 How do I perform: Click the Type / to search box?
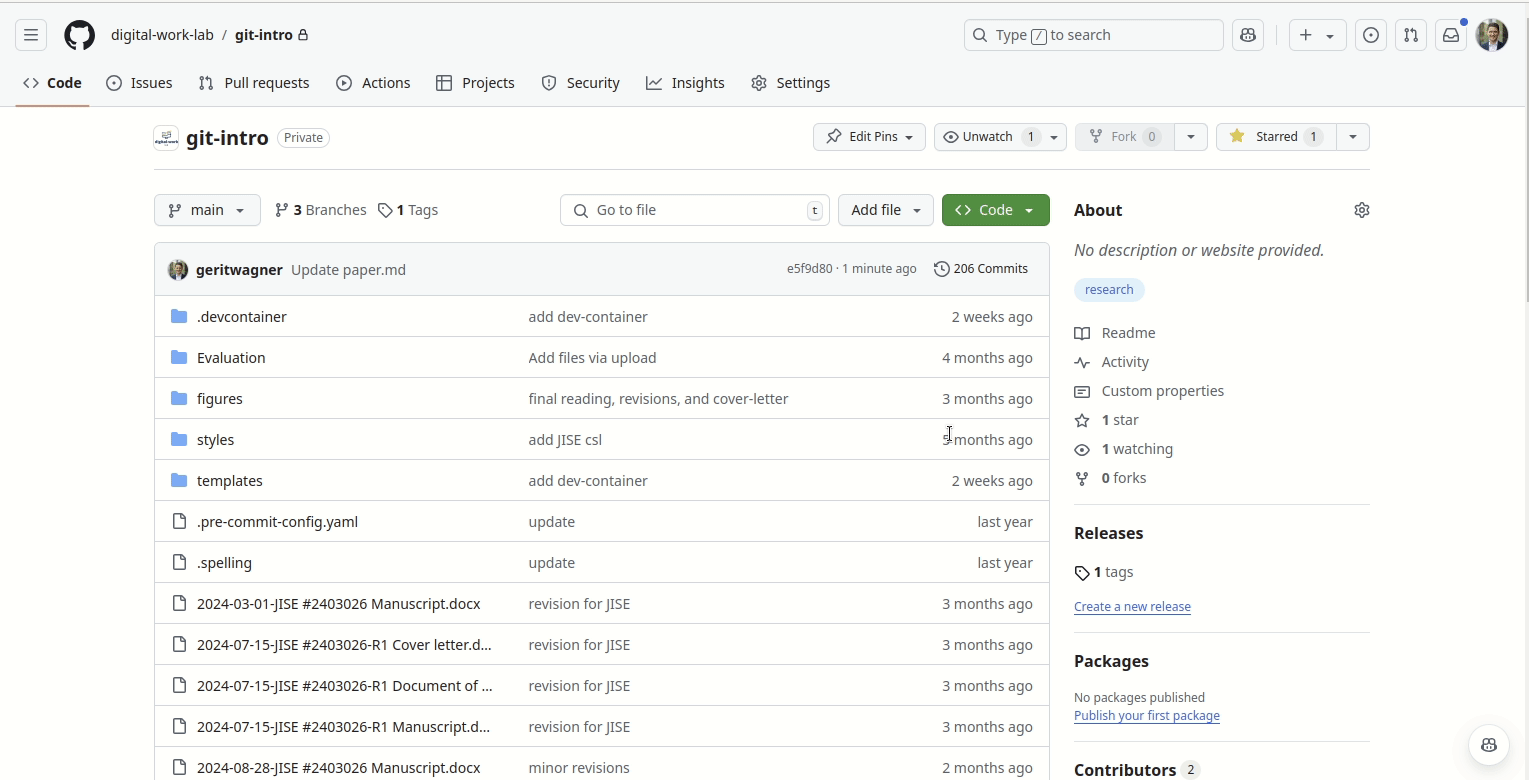click(1094, 35)
